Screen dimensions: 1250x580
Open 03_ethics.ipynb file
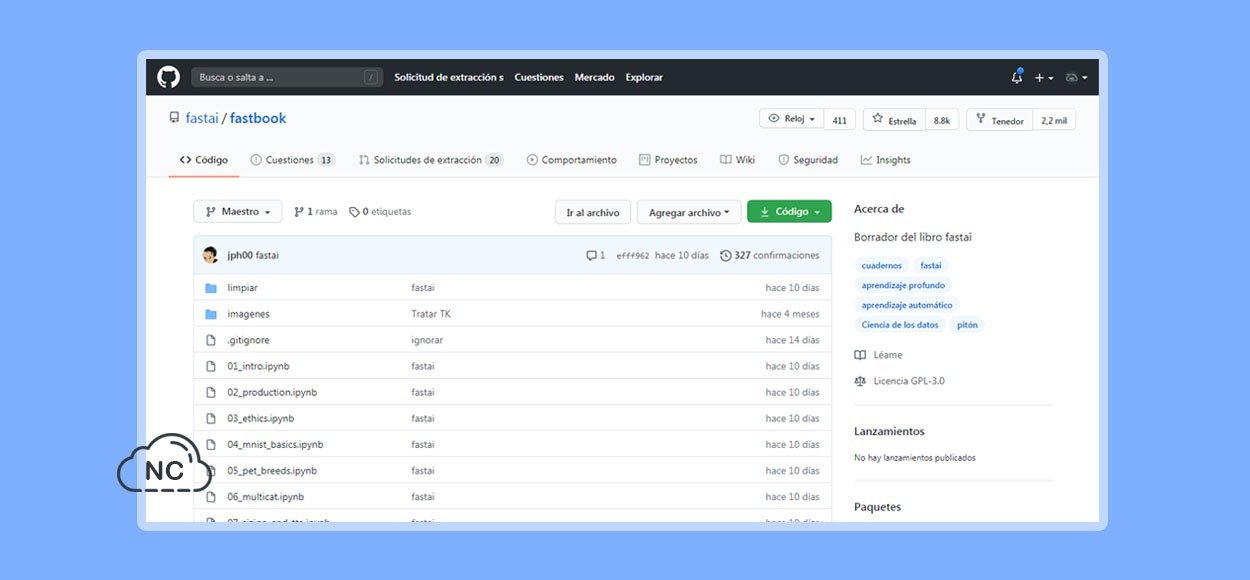point(260,418)
